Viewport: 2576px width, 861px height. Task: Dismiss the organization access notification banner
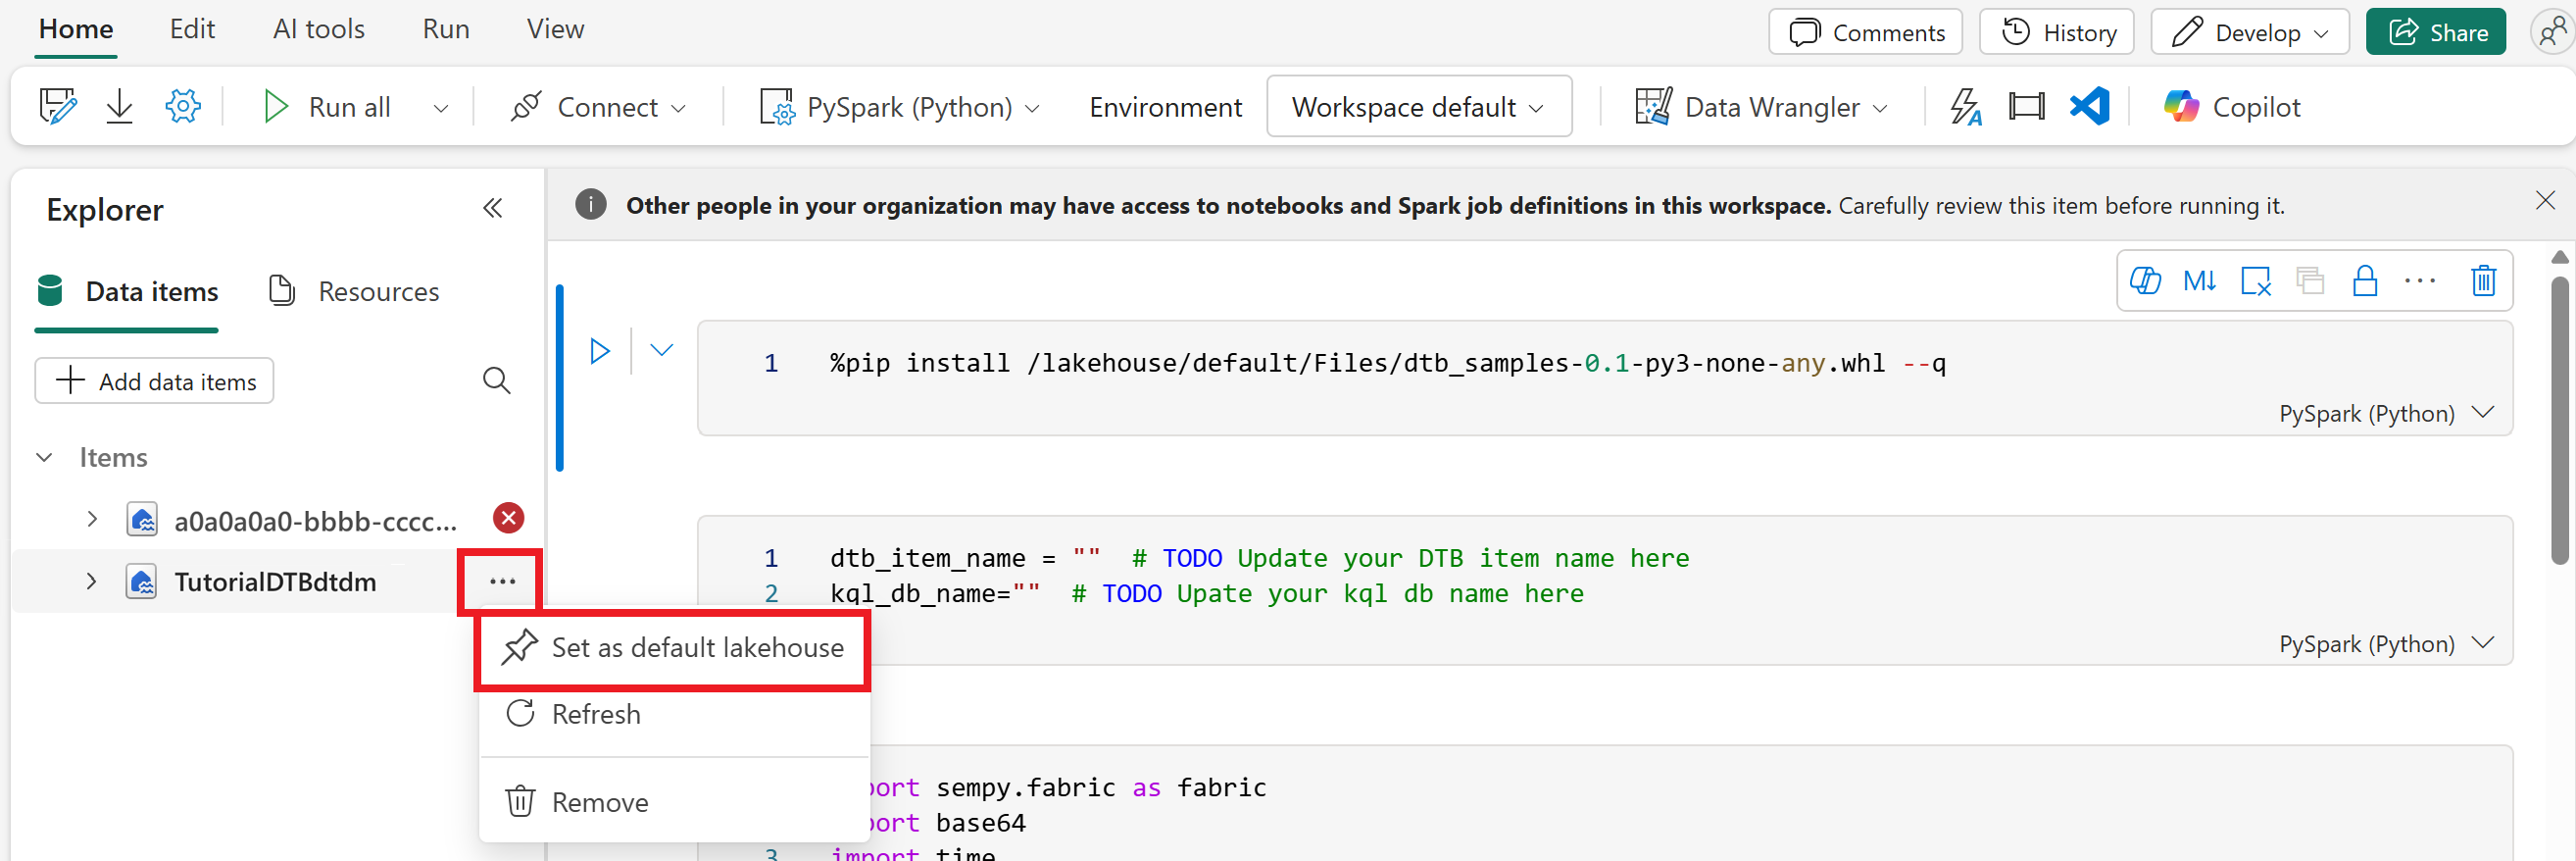pos(2545,201)
